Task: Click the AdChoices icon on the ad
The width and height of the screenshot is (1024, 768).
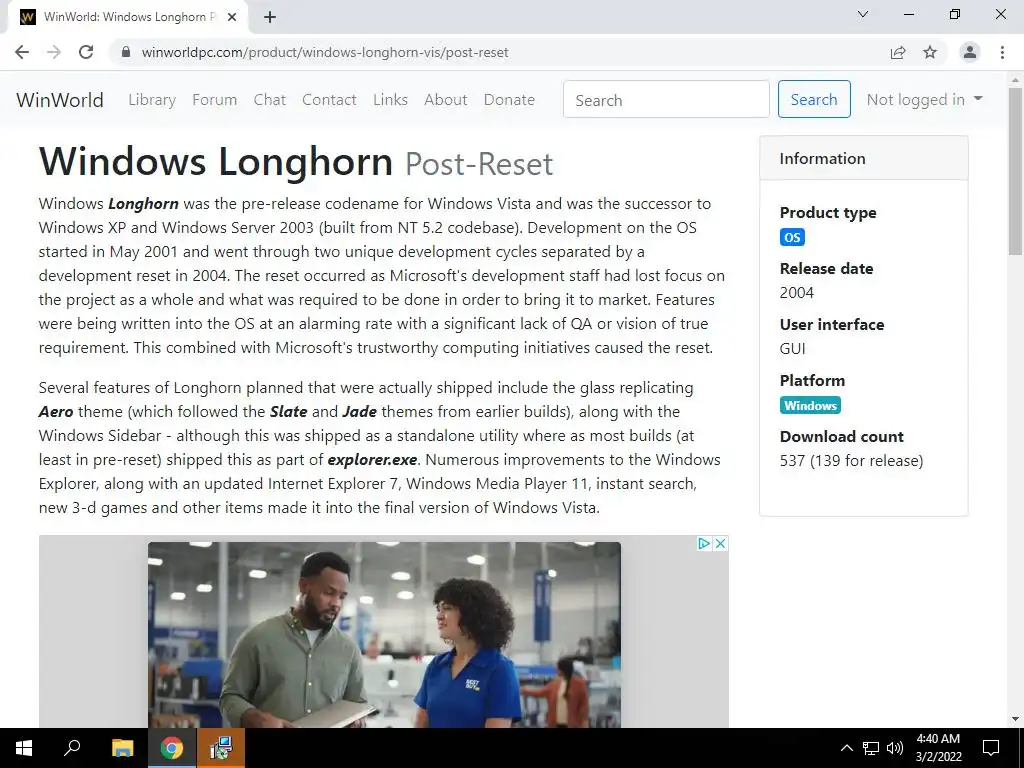Action: (704, 543)
